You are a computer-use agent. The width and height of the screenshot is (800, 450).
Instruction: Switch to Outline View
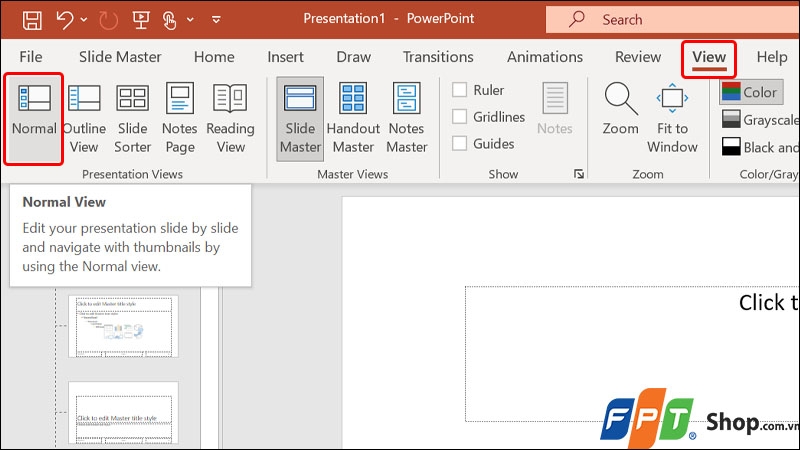pos(84,118)
